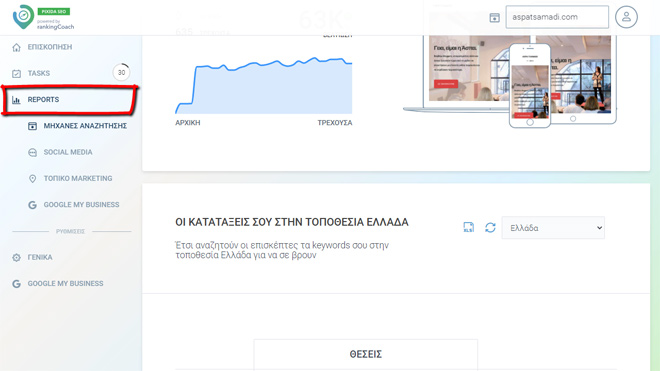The height and width of the screenshot is (371, 660).
Task: Click the rankingCoach logo
Action: pyautogui.click(x=43, y=17)
